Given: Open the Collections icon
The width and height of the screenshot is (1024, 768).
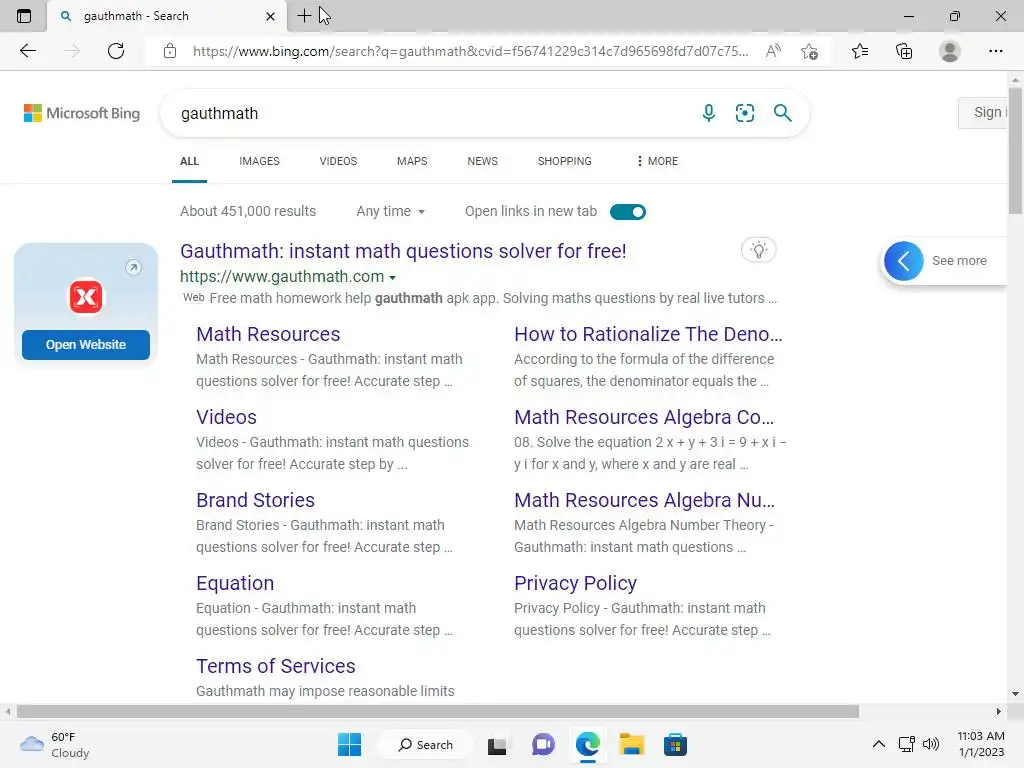Looking at the screenshot, I should [904, 51].
